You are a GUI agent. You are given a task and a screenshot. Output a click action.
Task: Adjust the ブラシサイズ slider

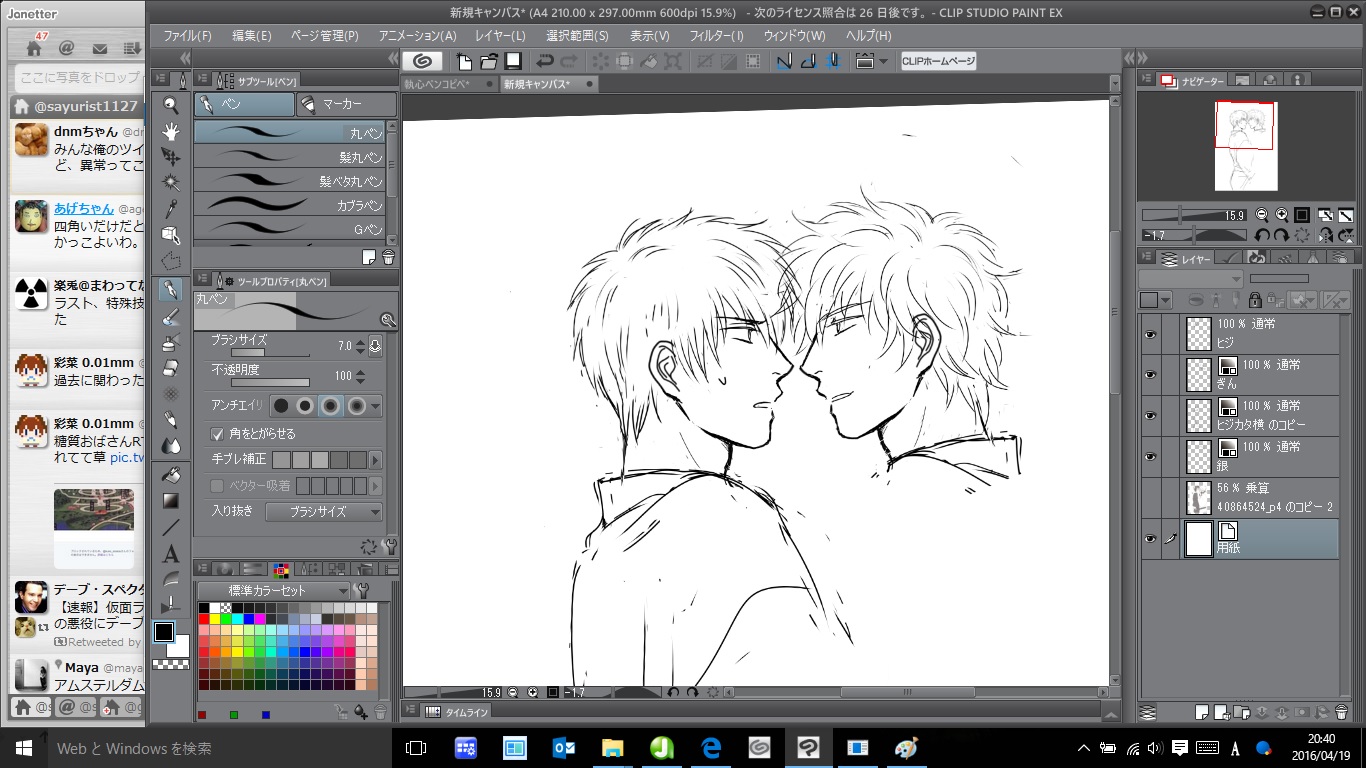pyautogui.click(x=270, y=352)
